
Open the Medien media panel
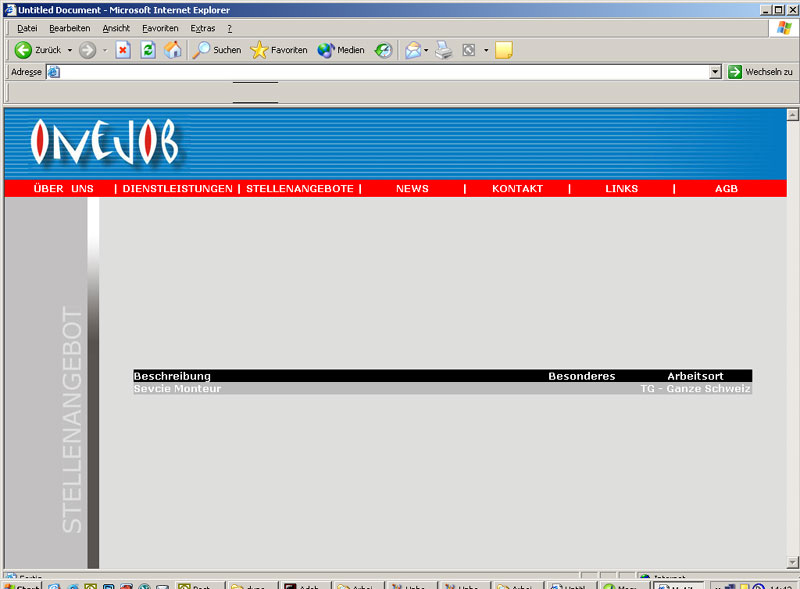(341, 50)
